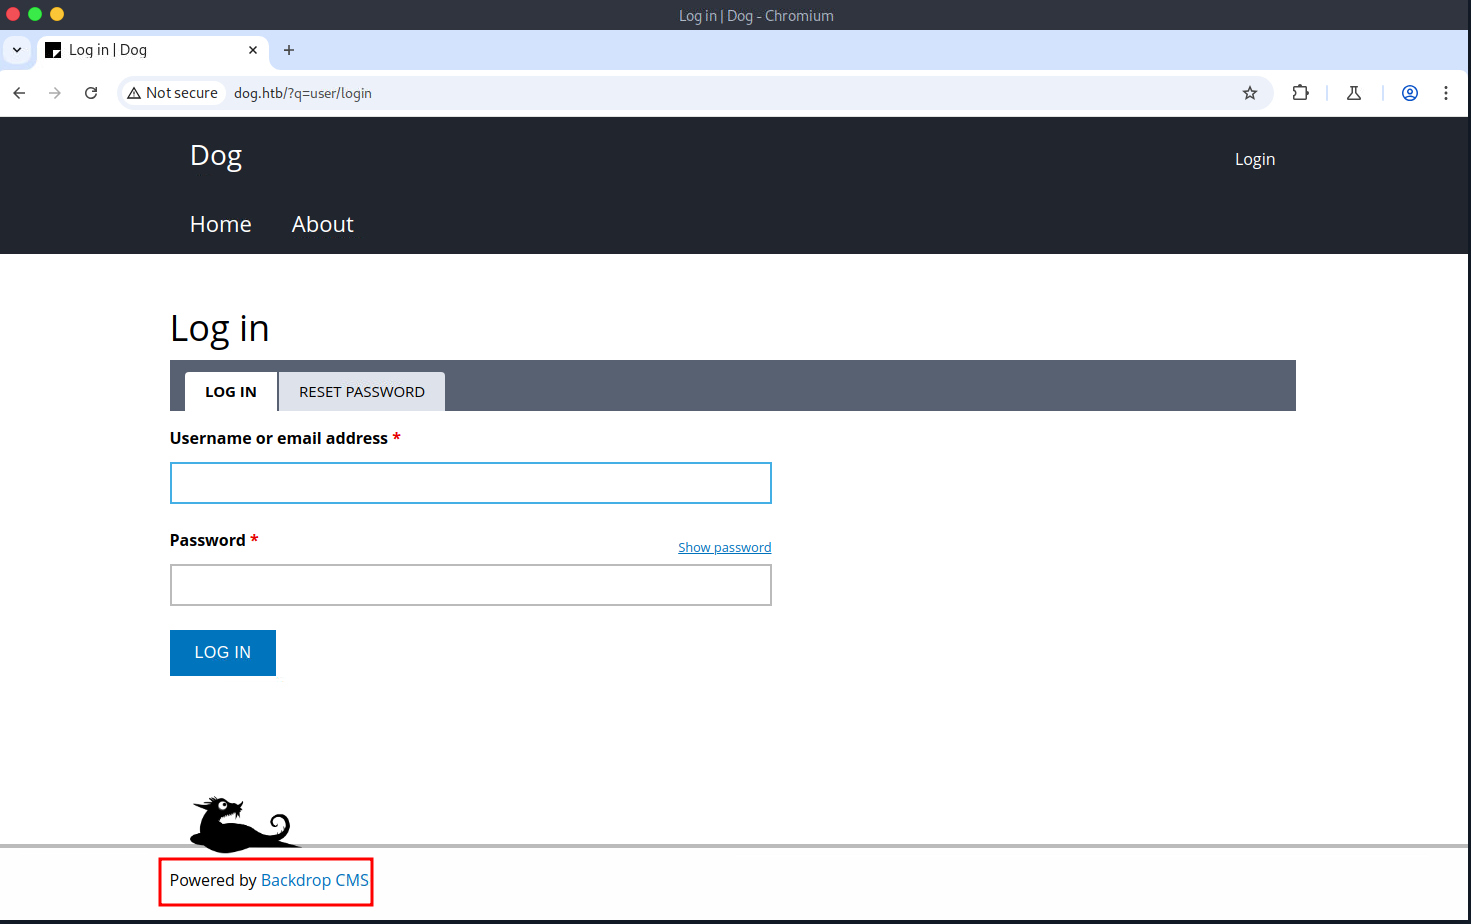1471x924 pixels.
Task: Expand the tab search dropdown arrow
Action: 17,50
